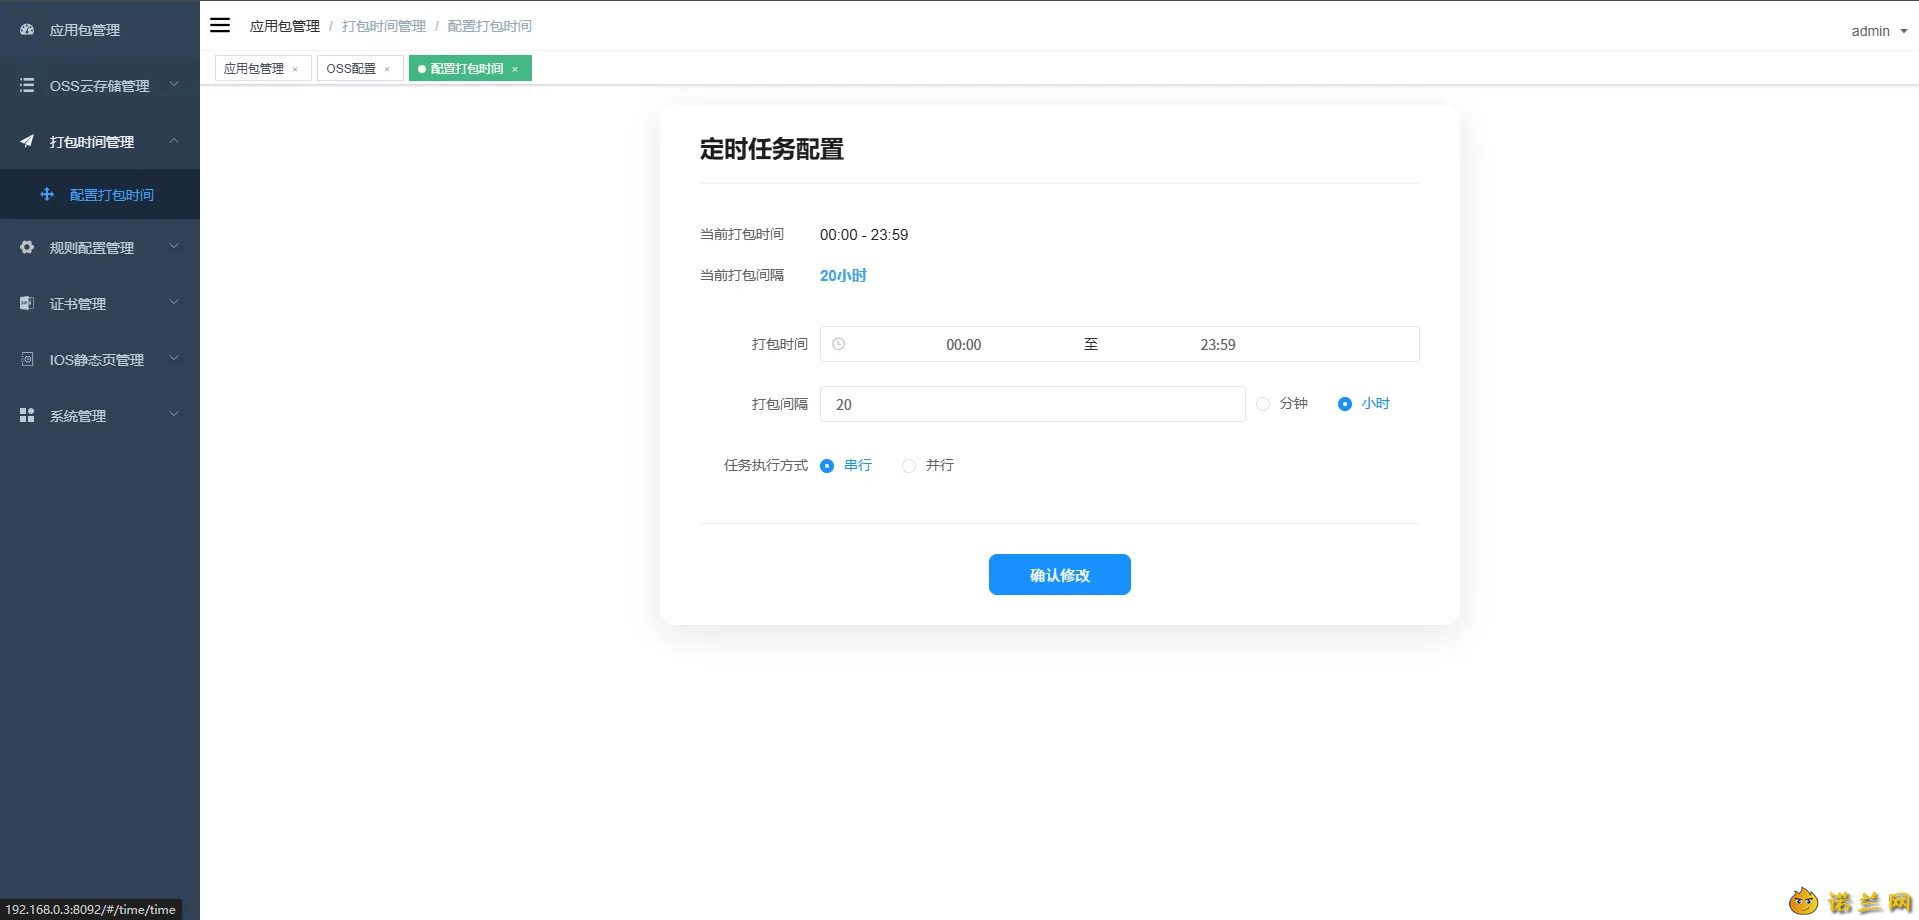Screen dimensions: 1919x920
Task: Click the 打包间隔 input with value 20
Action: [x=1033, y=404]
